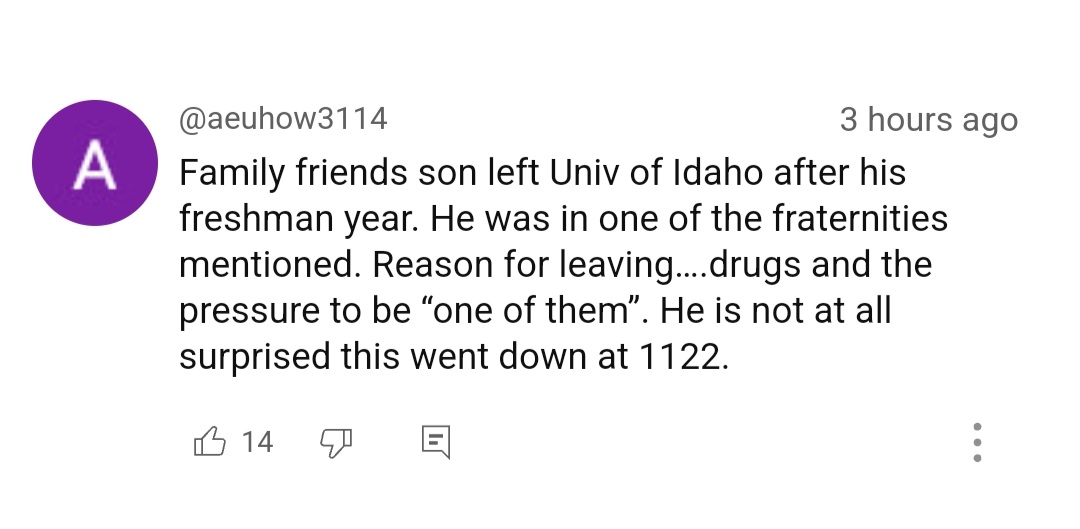This screenshot has height=529, width=1080.
Task: Click the word 'fraternities' in the comment
Action: tap(860, 218)
